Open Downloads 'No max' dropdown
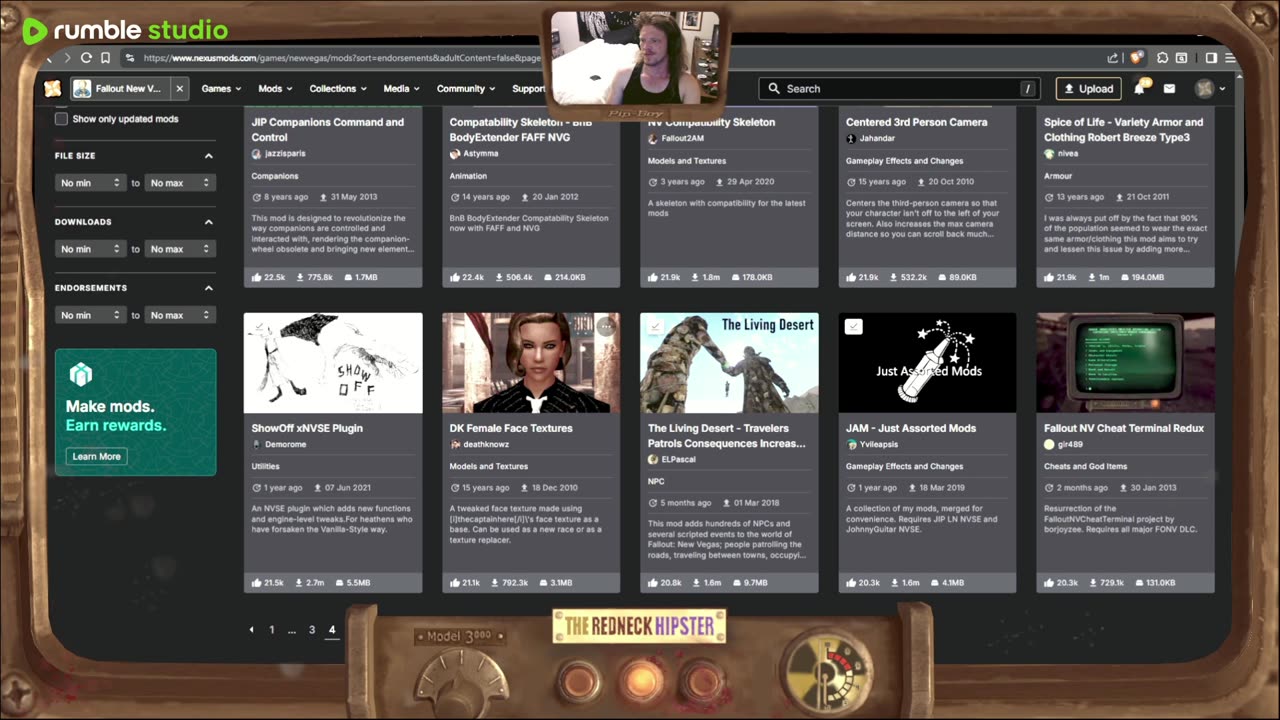The height and width of the screenshot is (720, 1280). (x=180, y=249)
